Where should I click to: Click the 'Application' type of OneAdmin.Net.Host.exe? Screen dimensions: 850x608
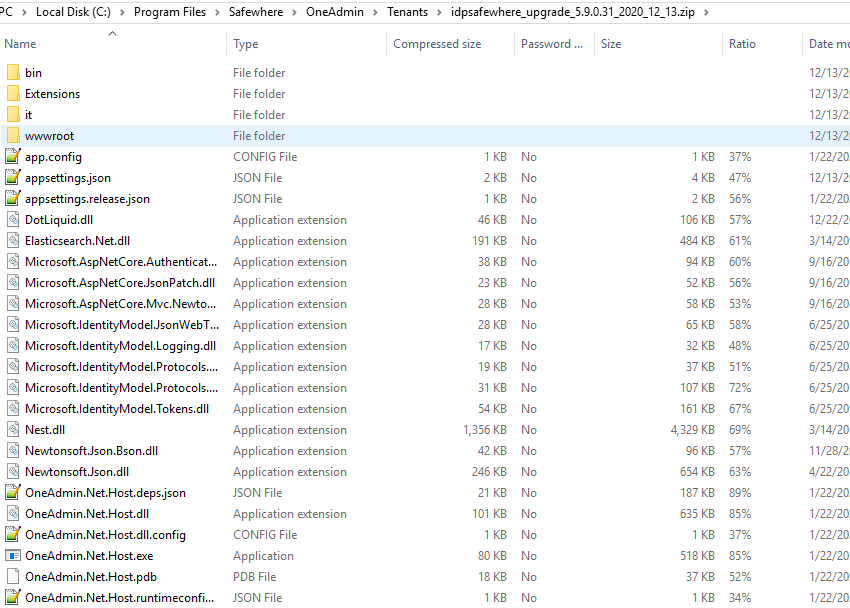click(263, 556)
